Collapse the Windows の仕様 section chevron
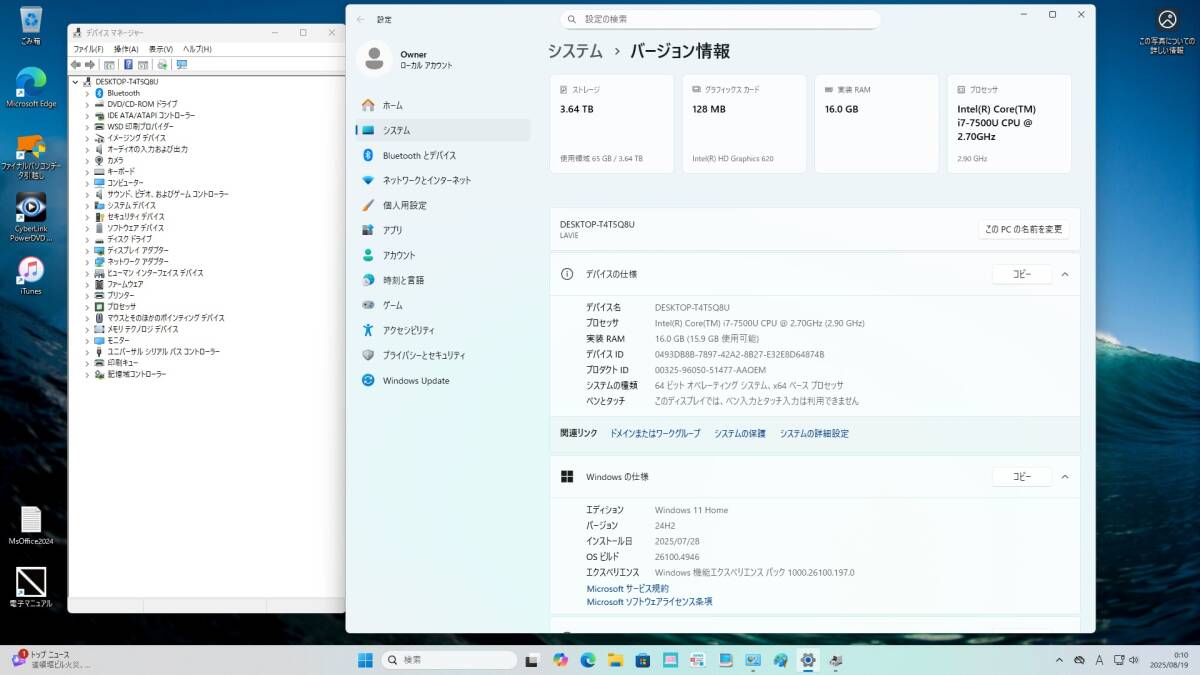This screenshot has height=675, width=1200. pos(1065,477)
